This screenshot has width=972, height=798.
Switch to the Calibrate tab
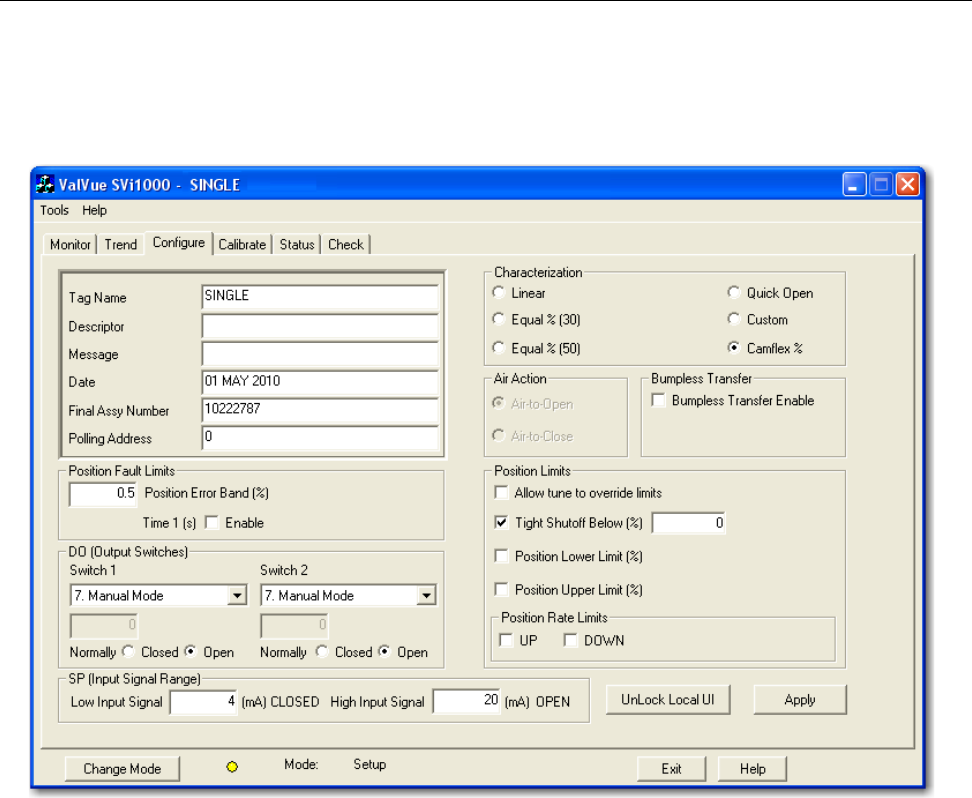coord(242,244)
